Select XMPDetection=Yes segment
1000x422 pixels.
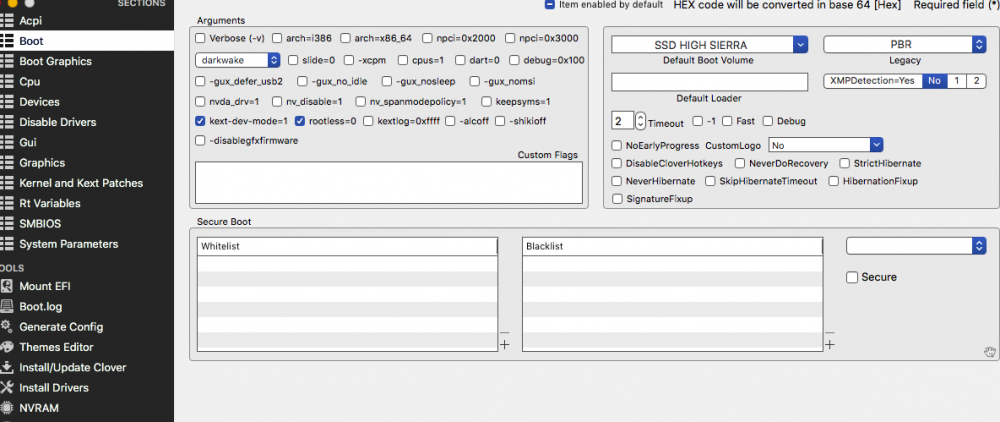(x=872, y=81)
